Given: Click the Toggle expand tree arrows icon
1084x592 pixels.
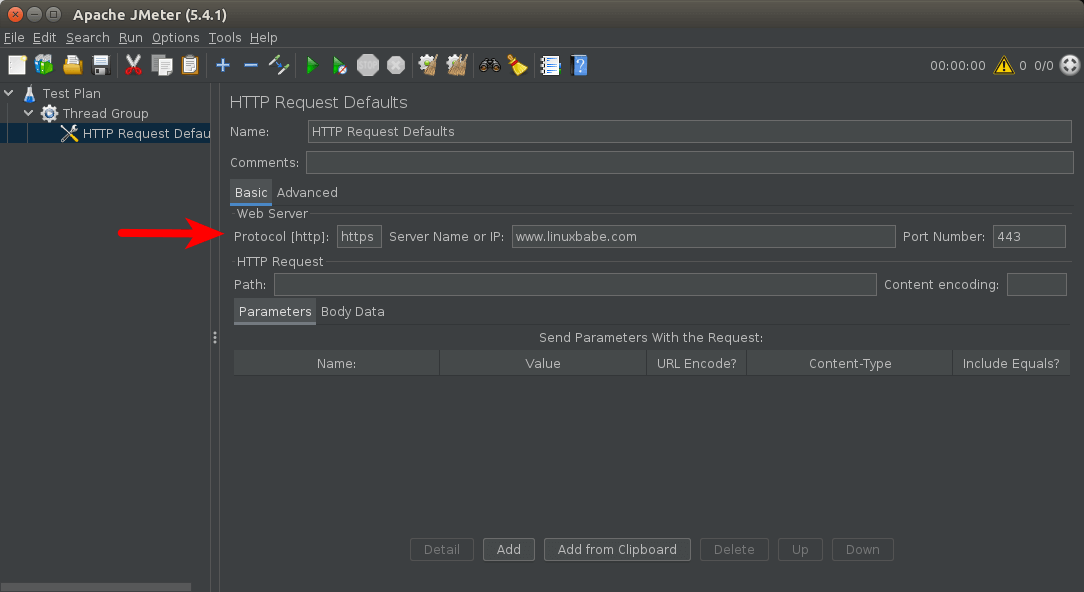Looking at the screenshot, I should pyautogui.click(x=279, y=66).
